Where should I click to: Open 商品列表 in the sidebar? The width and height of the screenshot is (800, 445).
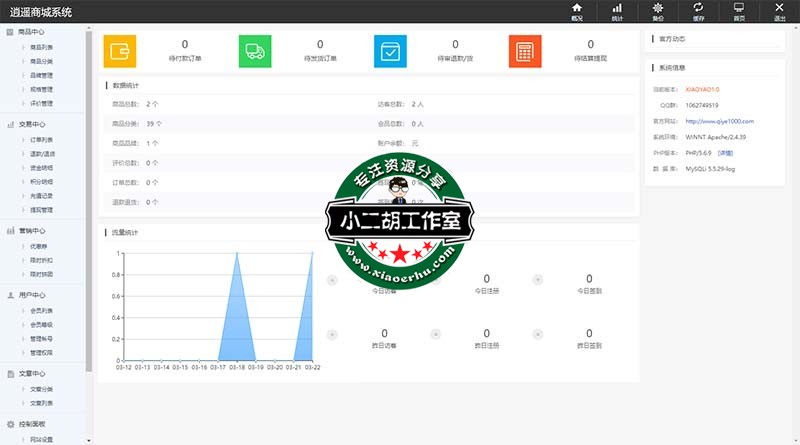click(42, 47)
